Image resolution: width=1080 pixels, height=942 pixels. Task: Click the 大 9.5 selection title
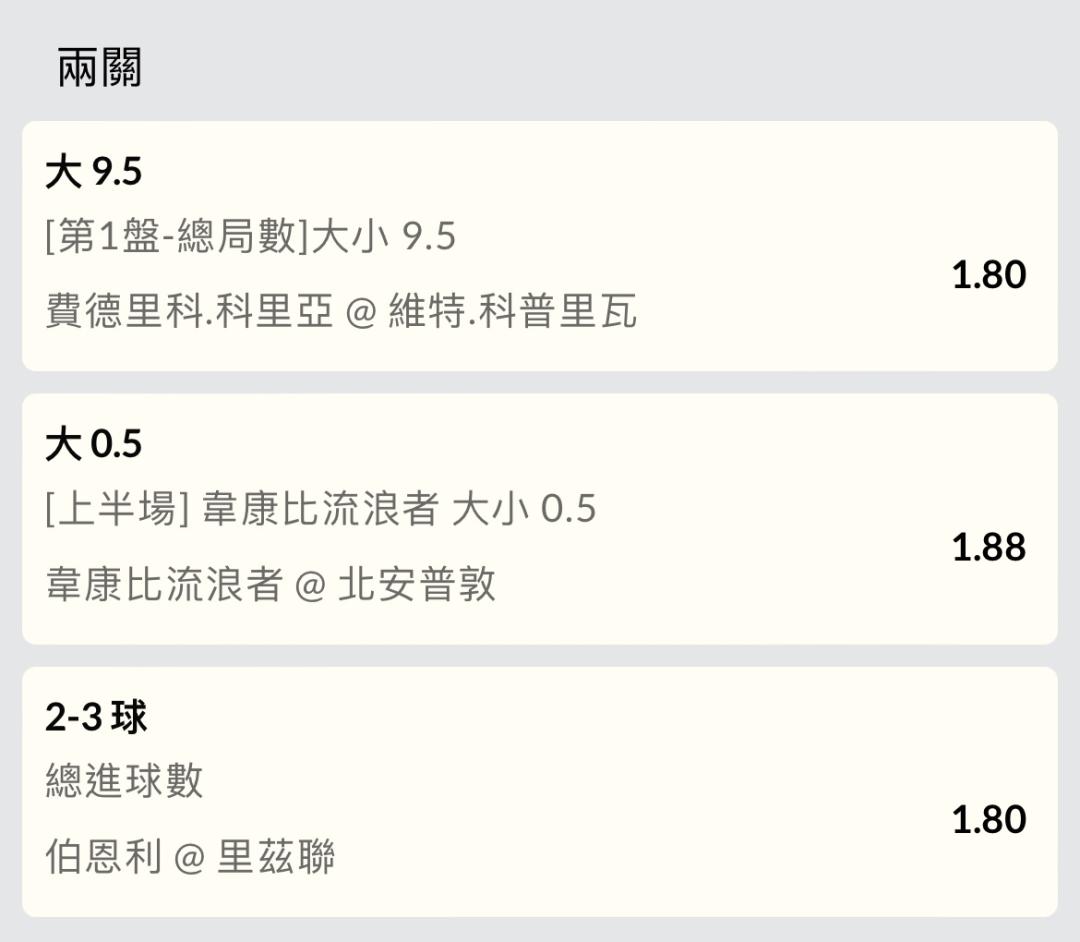pyautogui.click(x=93, y=171)
